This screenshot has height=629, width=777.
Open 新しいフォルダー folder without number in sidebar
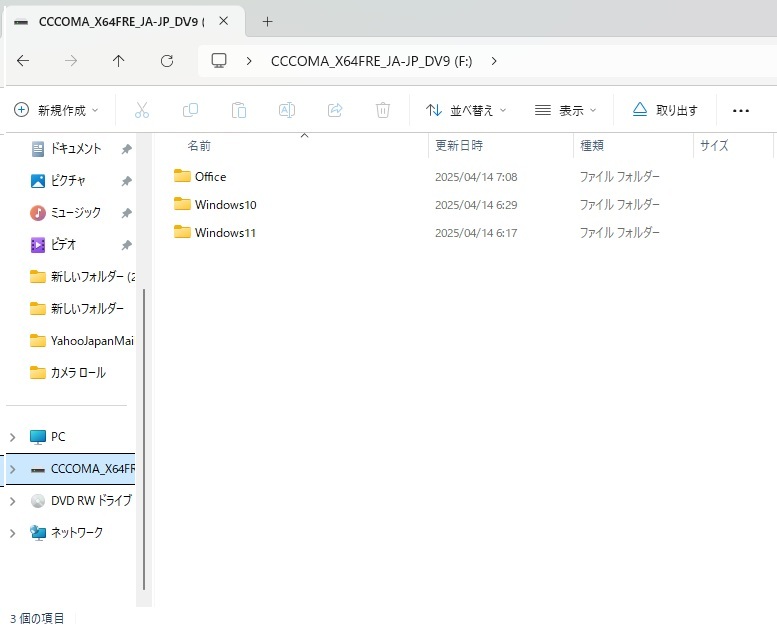coord(77,309)
